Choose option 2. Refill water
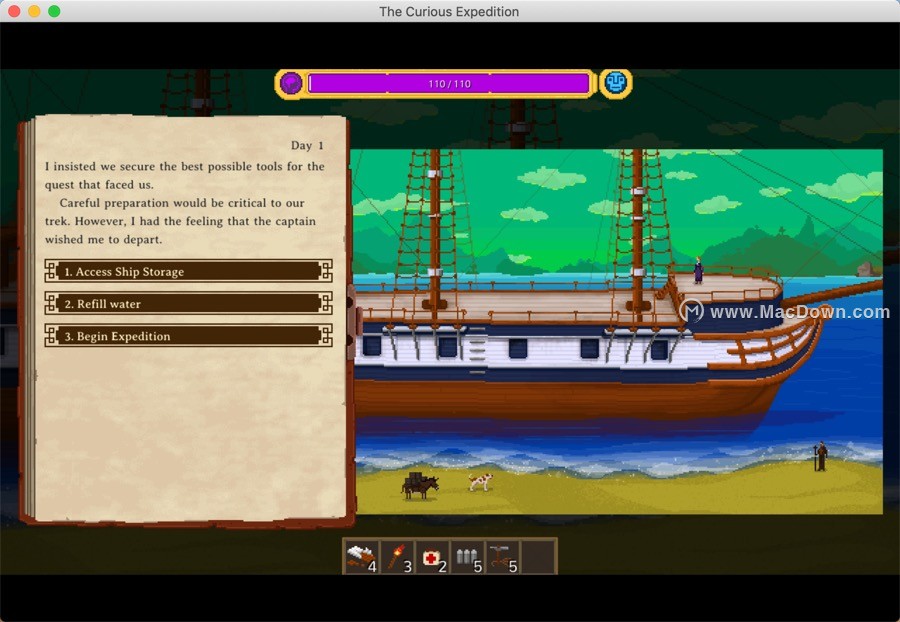Image resolution: width=900 pixels, height=622 pixels. (188, 303)
